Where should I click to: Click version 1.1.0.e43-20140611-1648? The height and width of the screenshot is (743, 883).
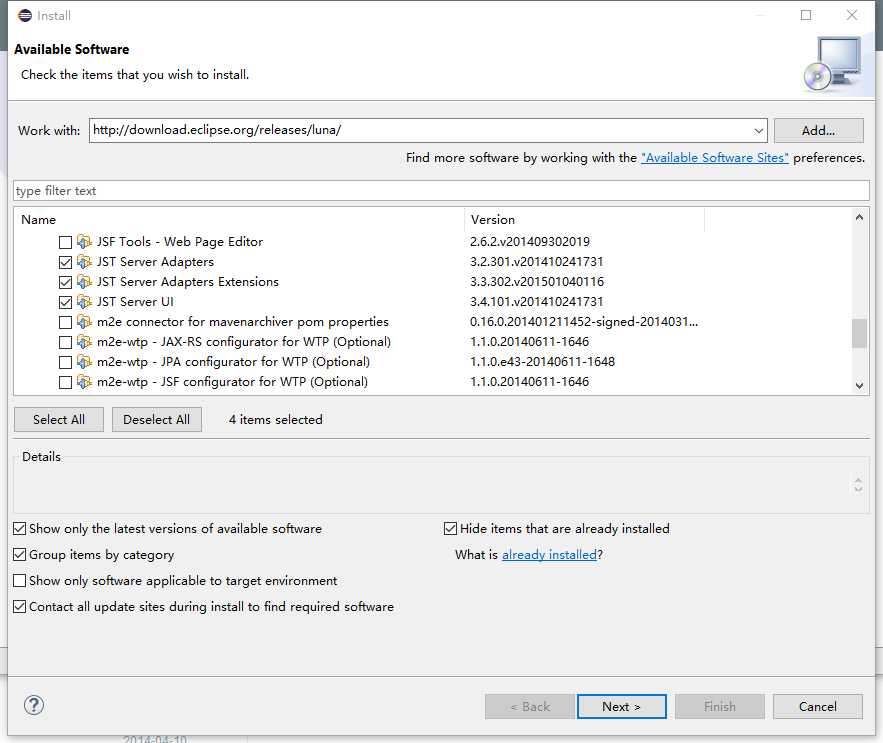pyautogui.click(x=542, y=362)
